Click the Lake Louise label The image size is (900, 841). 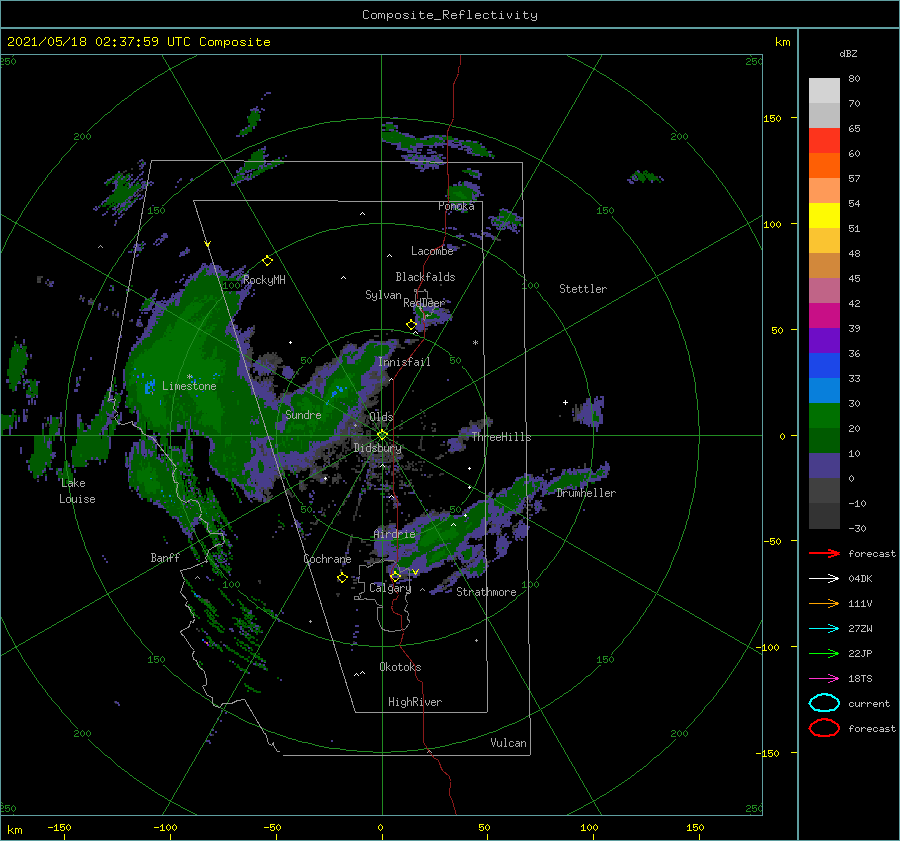(77, 491)
